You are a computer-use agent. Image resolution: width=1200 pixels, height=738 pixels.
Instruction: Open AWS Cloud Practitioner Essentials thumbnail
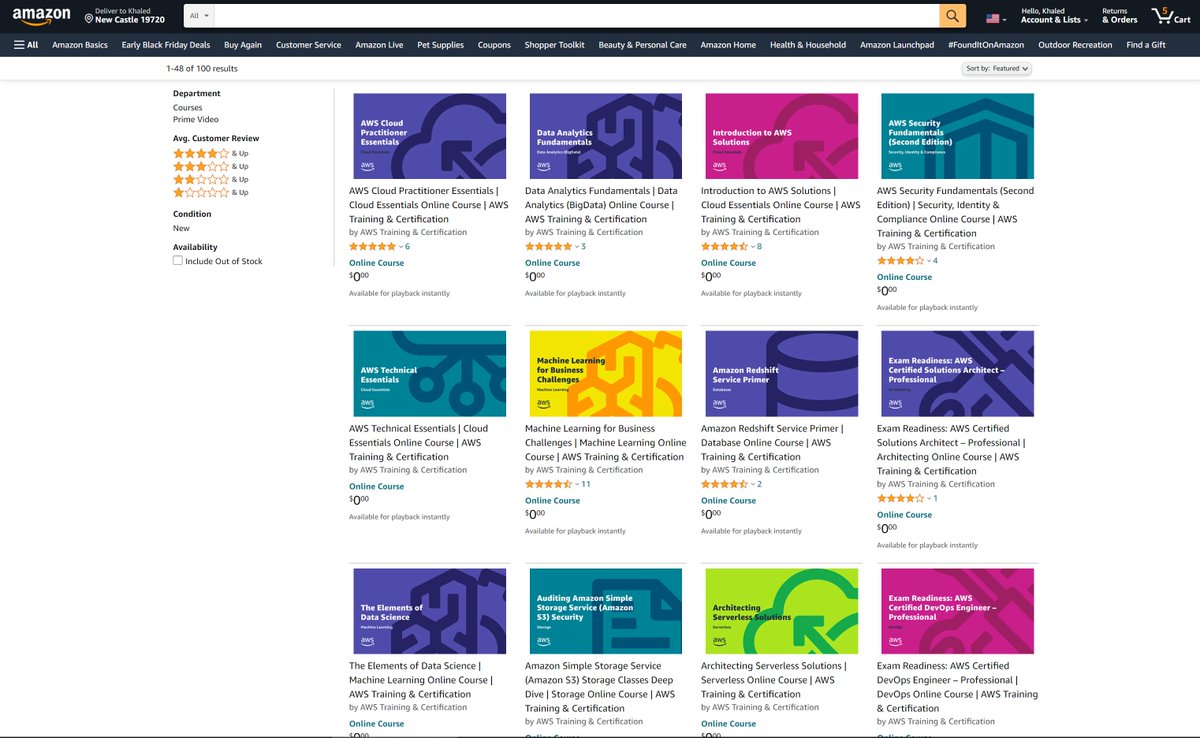430,136
